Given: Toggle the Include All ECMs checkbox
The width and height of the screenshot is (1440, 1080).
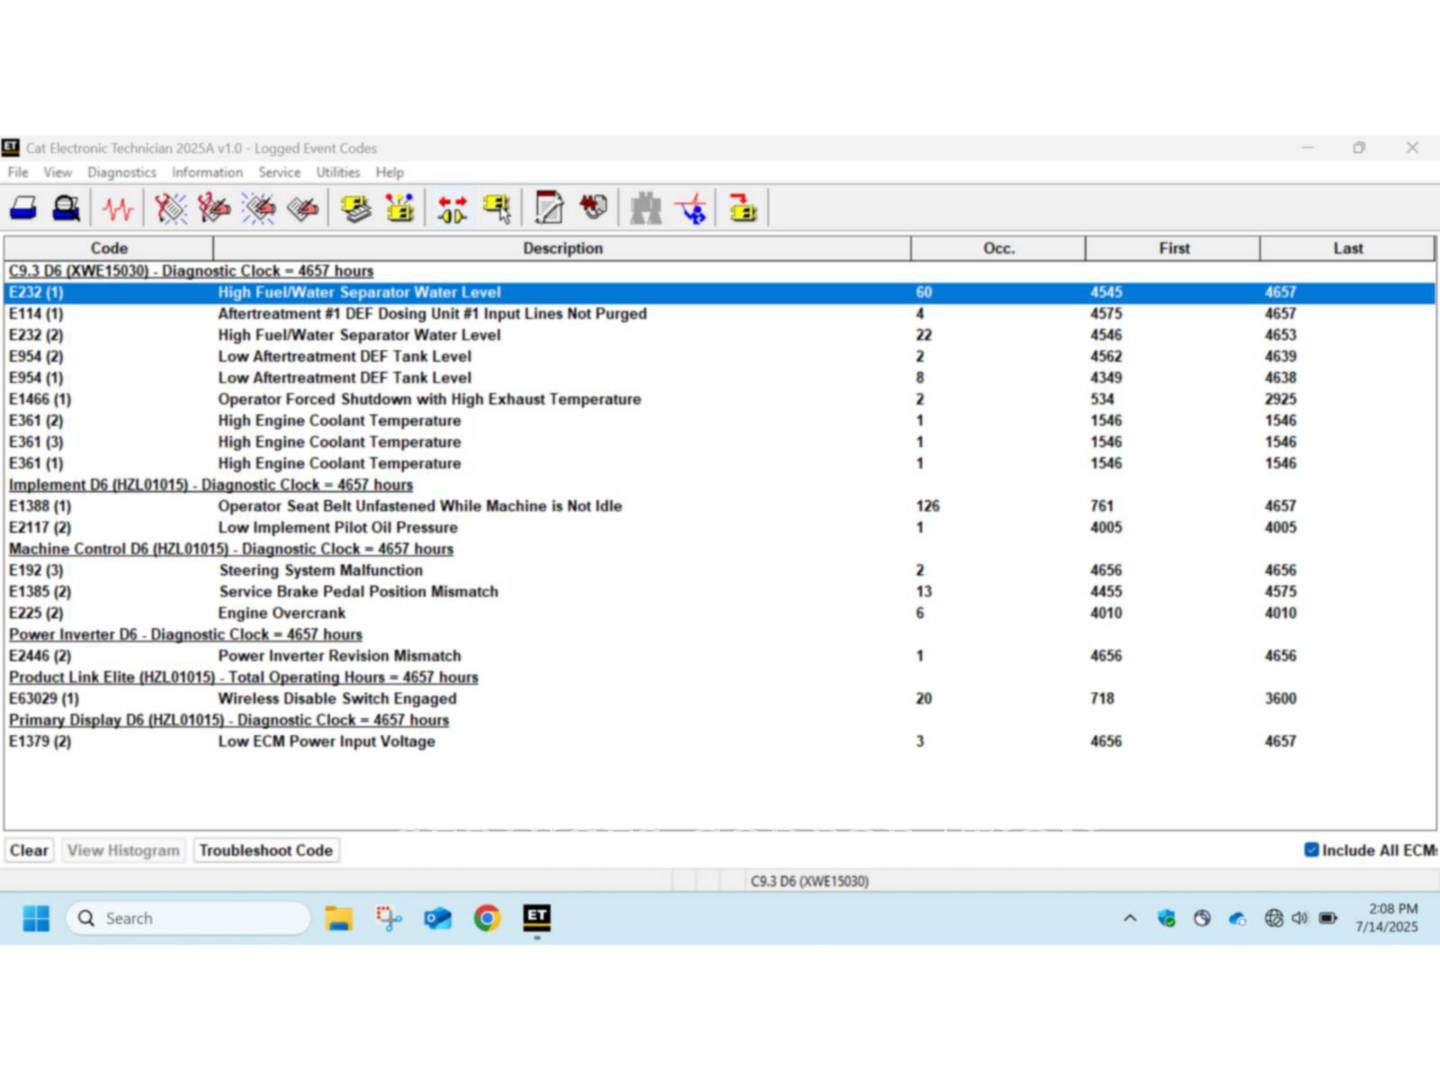Looking at the screenshot, I should 1311,850.
